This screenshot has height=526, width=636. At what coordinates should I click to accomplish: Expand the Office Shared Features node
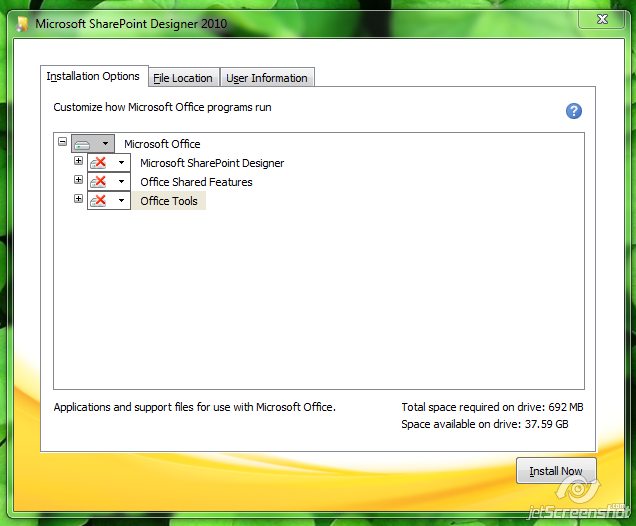[x=78, y=179]
